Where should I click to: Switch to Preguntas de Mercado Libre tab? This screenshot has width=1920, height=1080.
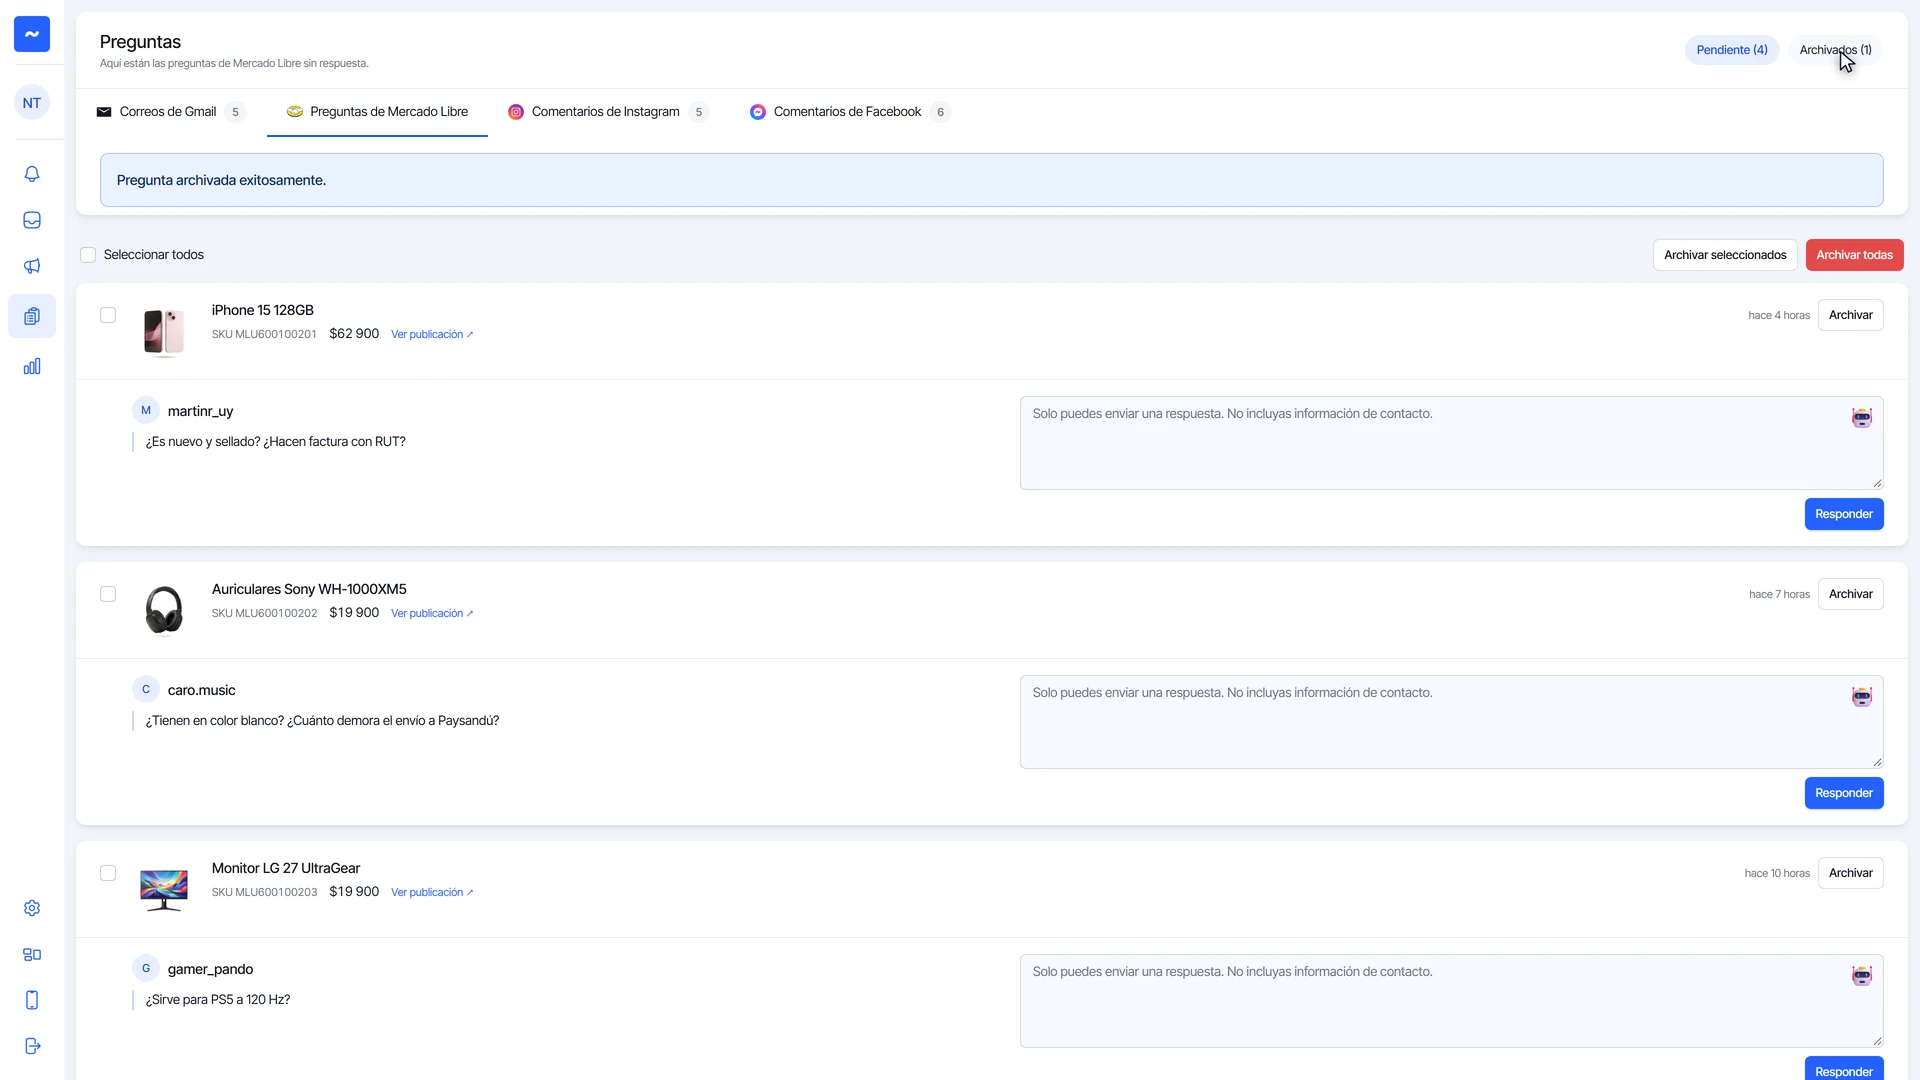(377, 112)
